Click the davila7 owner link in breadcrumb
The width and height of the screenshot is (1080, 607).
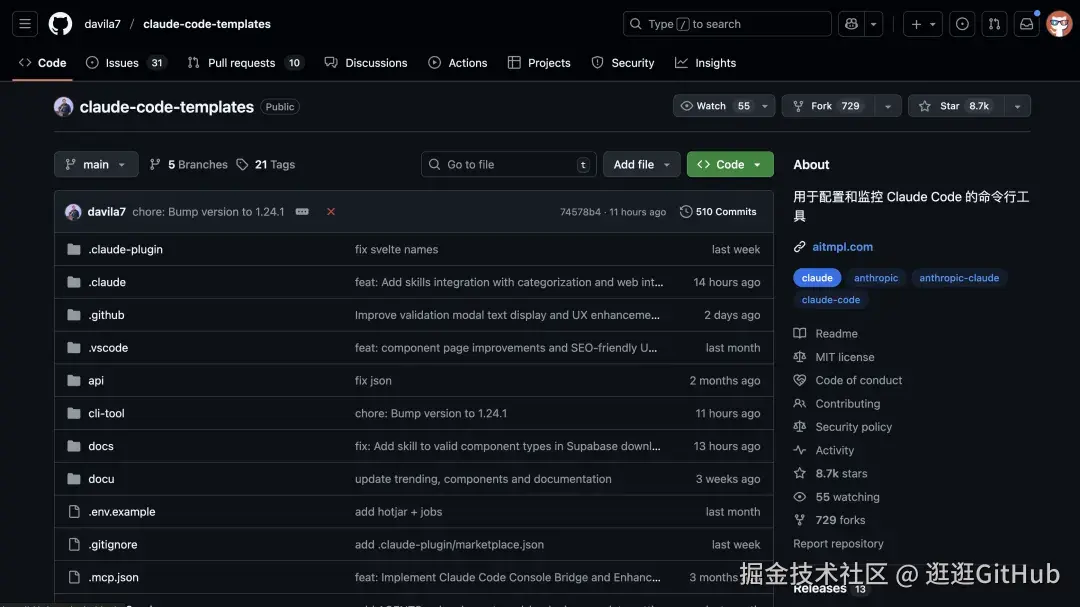click(103, 24)
